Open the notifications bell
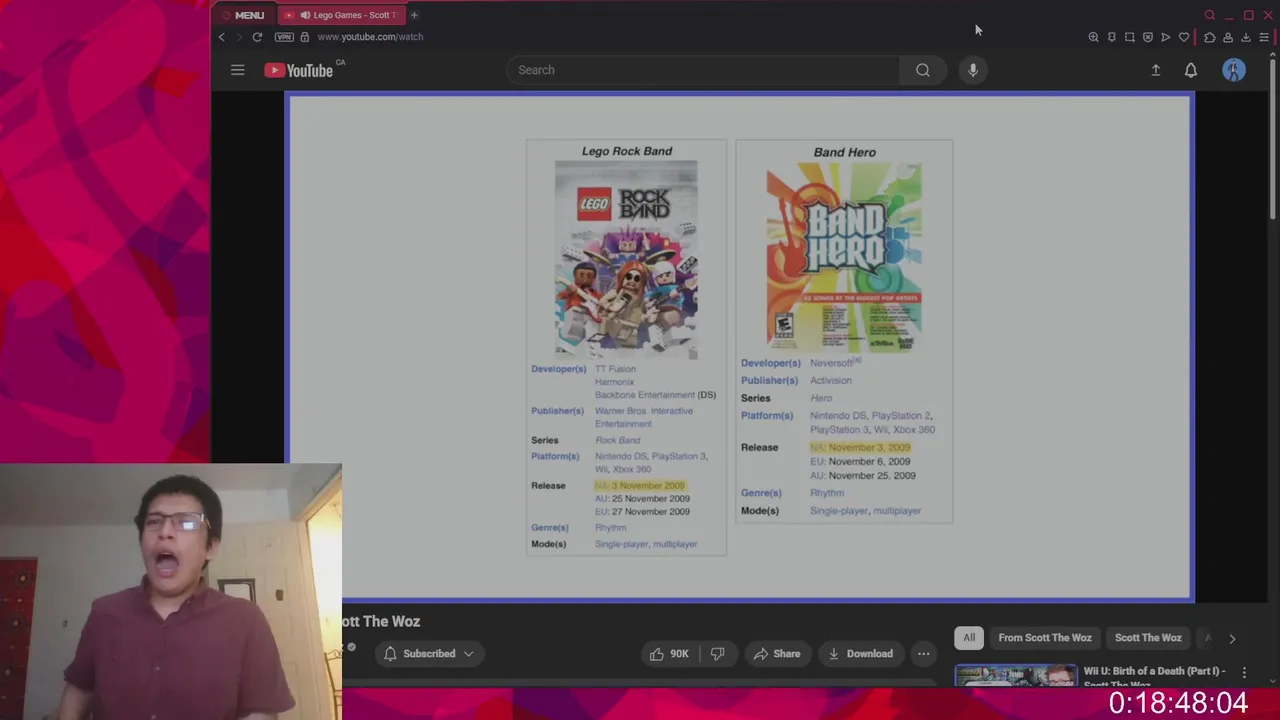1280x720 pixels. pos(1191,70)
